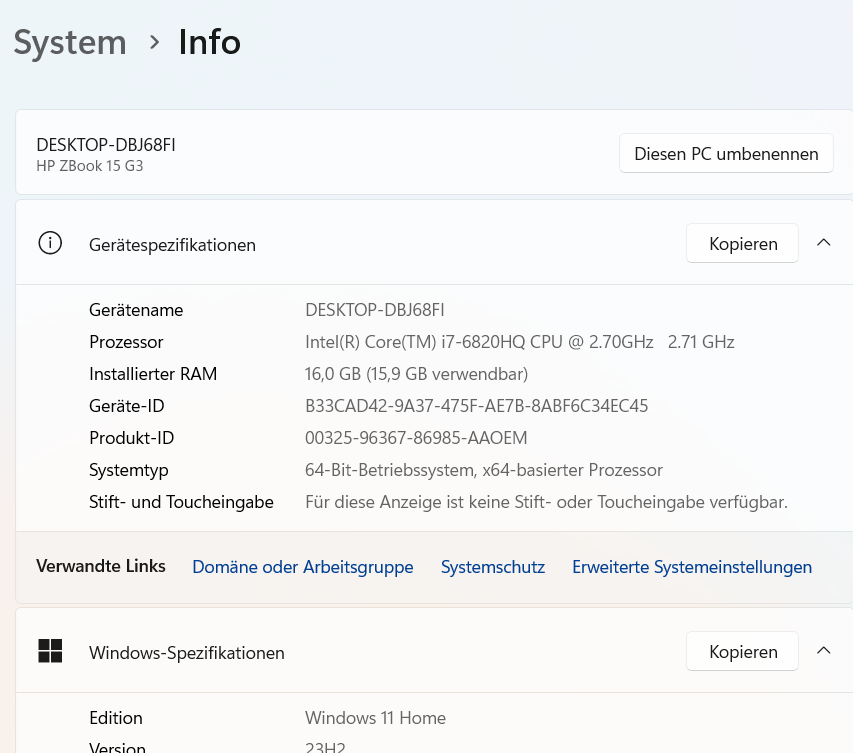
Task: Click the Windows-Spezifikationen section title
Action: [187, 653]
